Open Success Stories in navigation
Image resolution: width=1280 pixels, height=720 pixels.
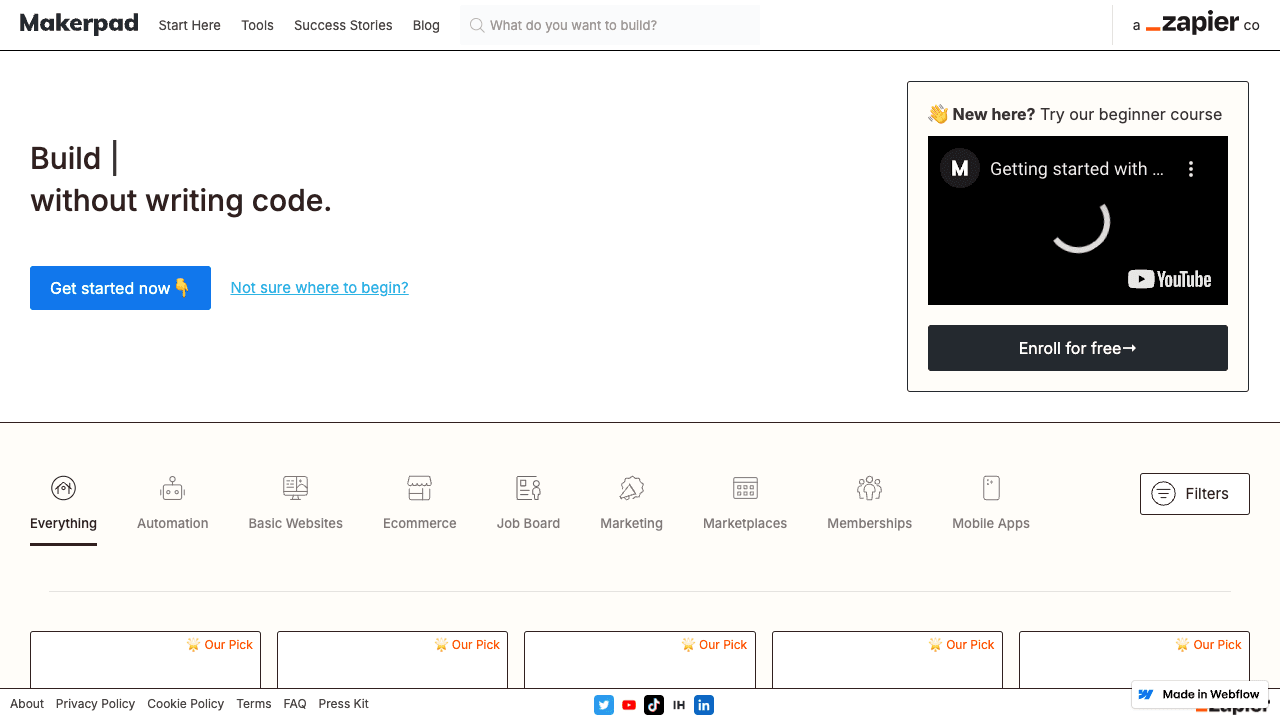(343, 25)
